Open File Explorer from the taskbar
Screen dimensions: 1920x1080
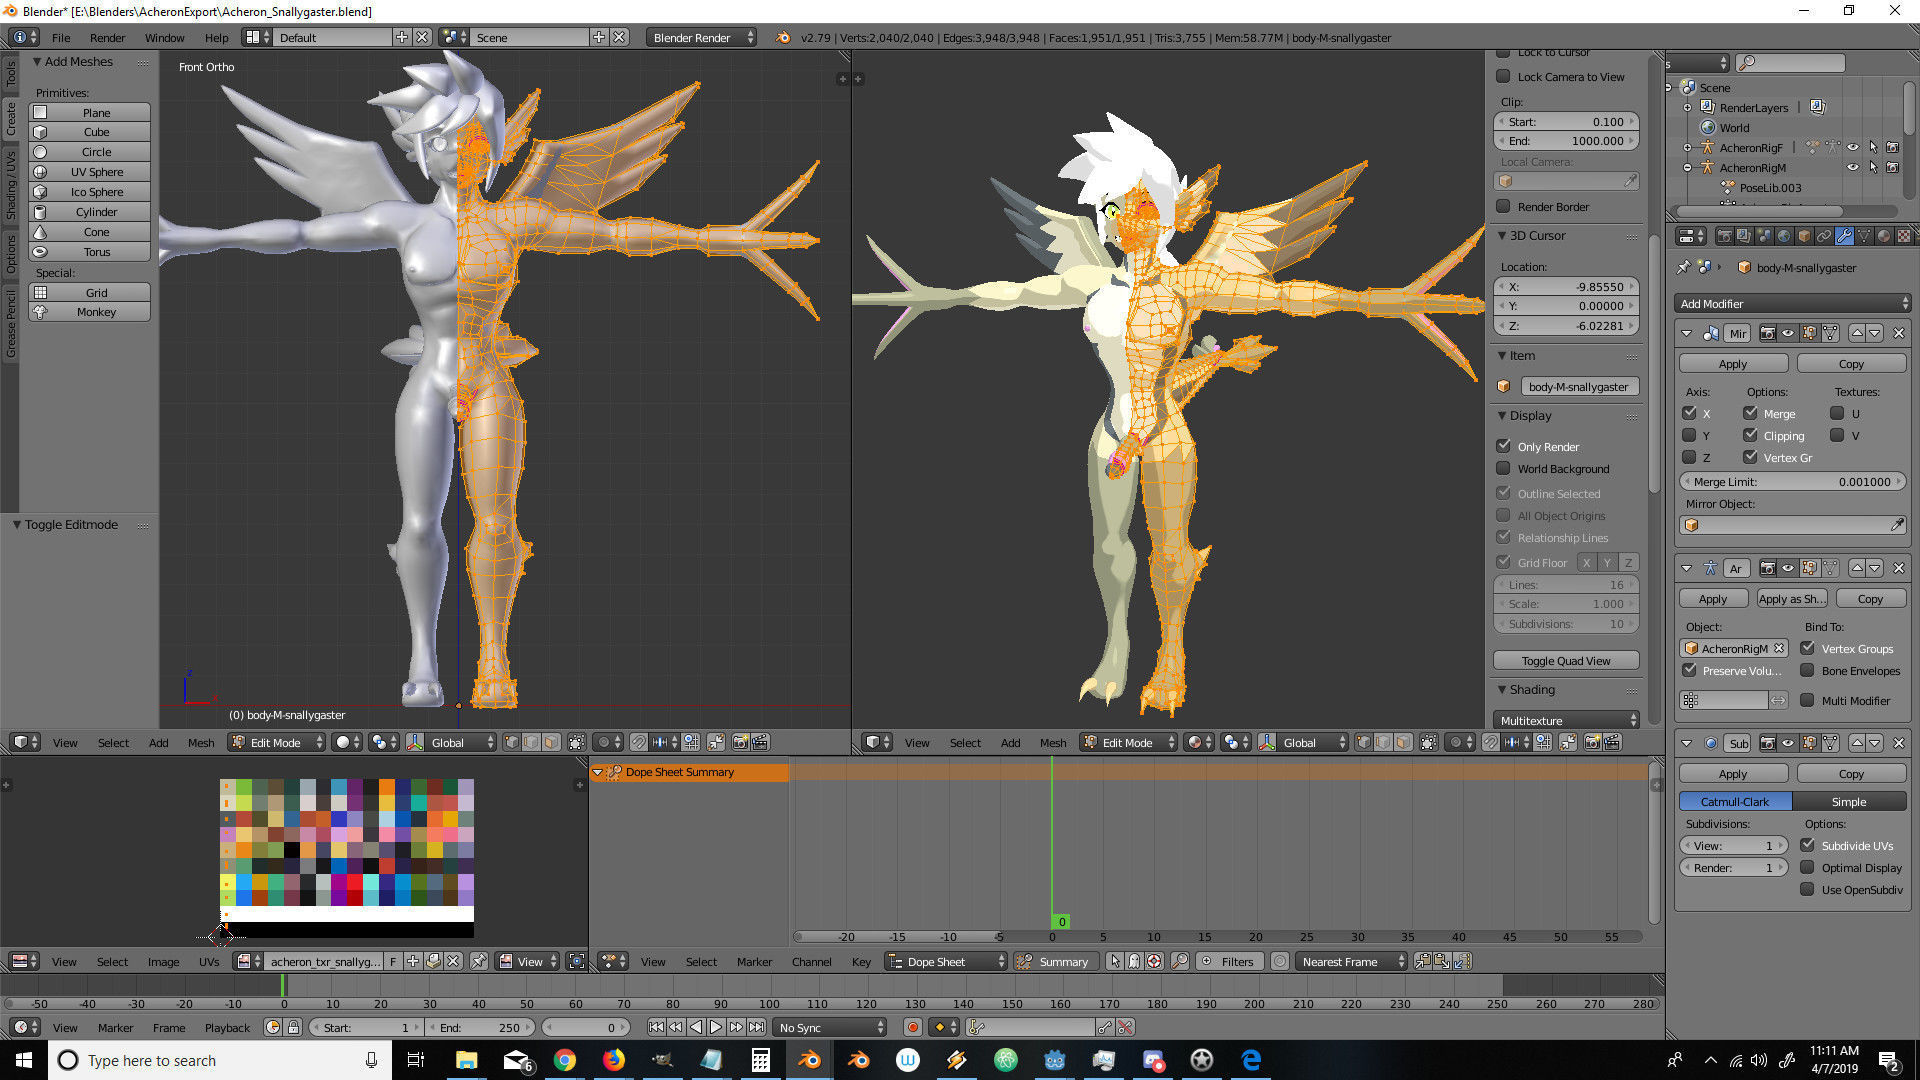point(467,1060)
